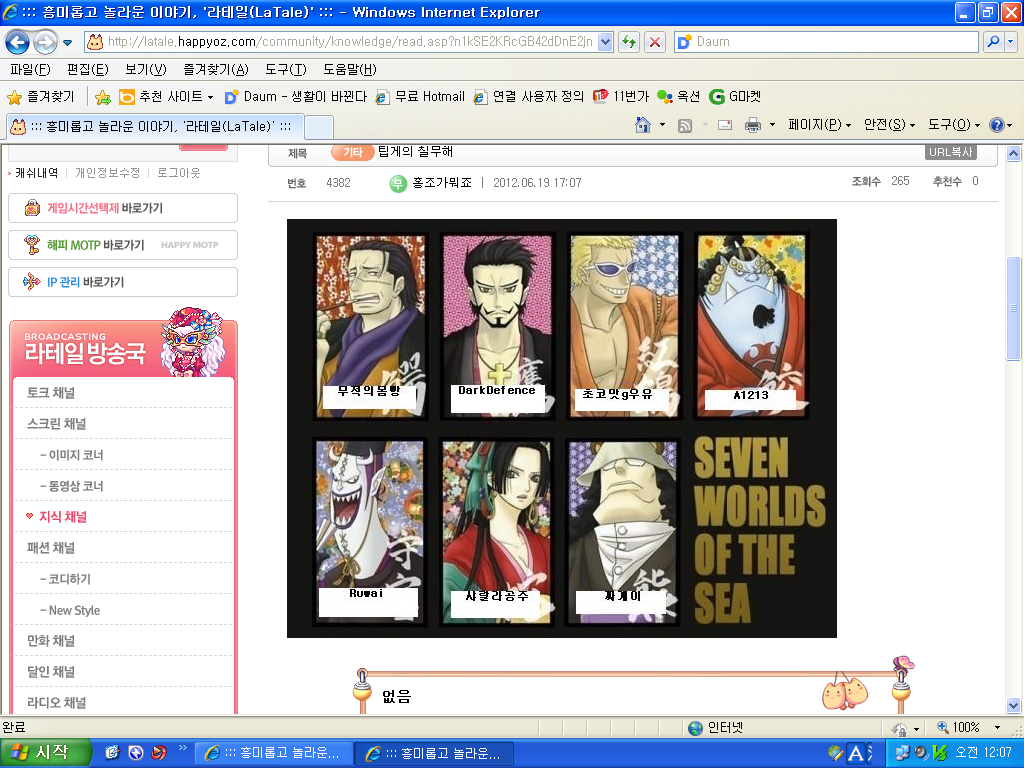Refresh the page with the green arrows icon
Image resolution: width=1024 pixels, height=768 pixels.
[x=629, y=42]
